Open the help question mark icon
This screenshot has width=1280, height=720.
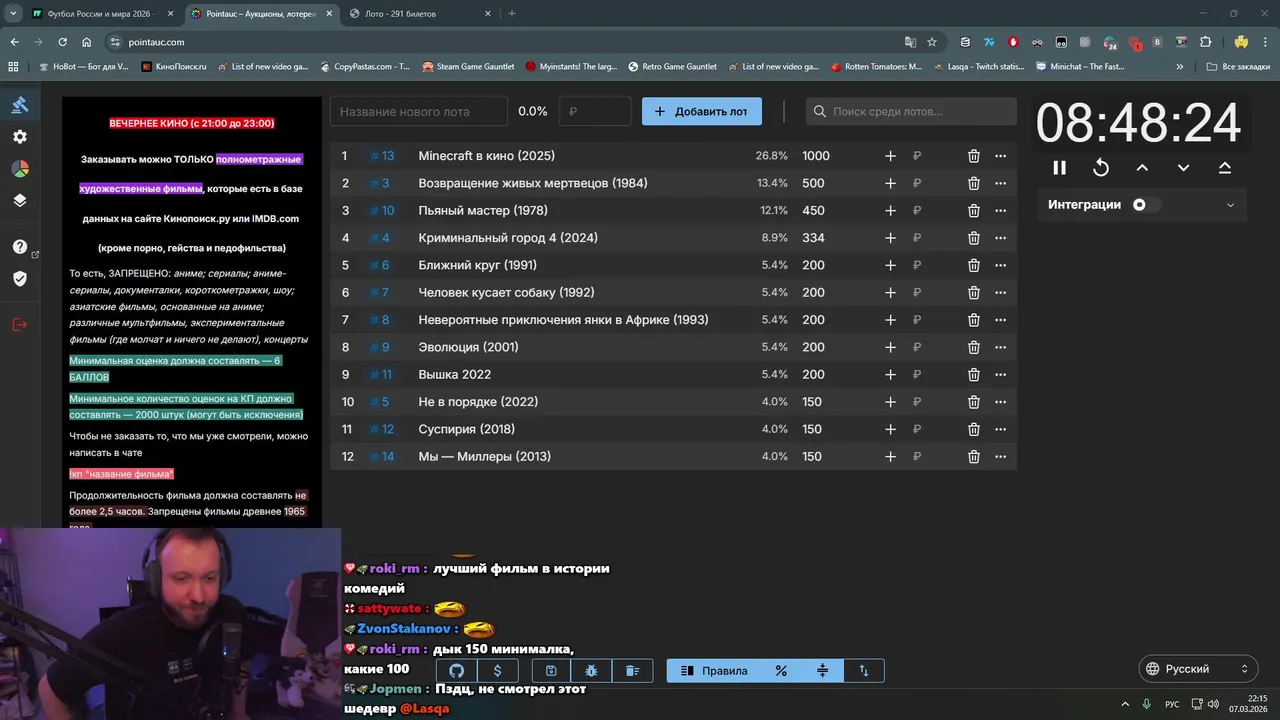point(20,247)
